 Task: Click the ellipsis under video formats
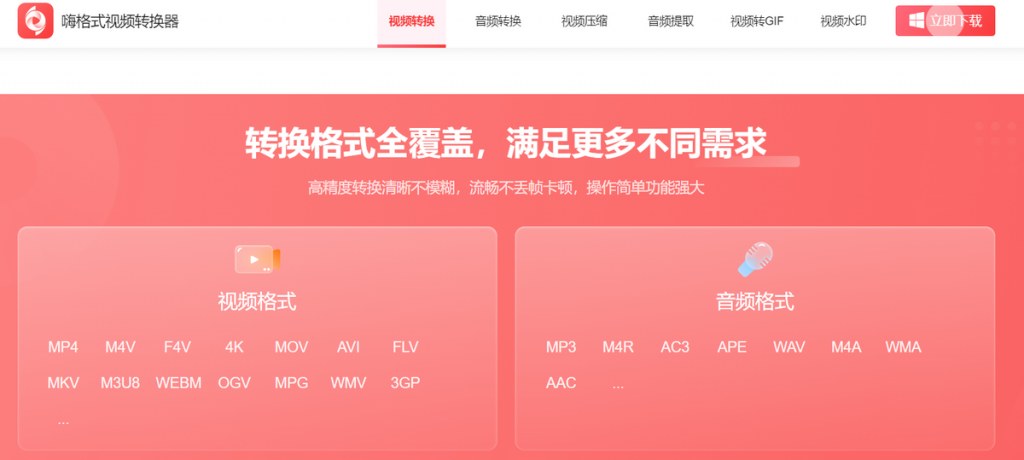click(63, 421)
